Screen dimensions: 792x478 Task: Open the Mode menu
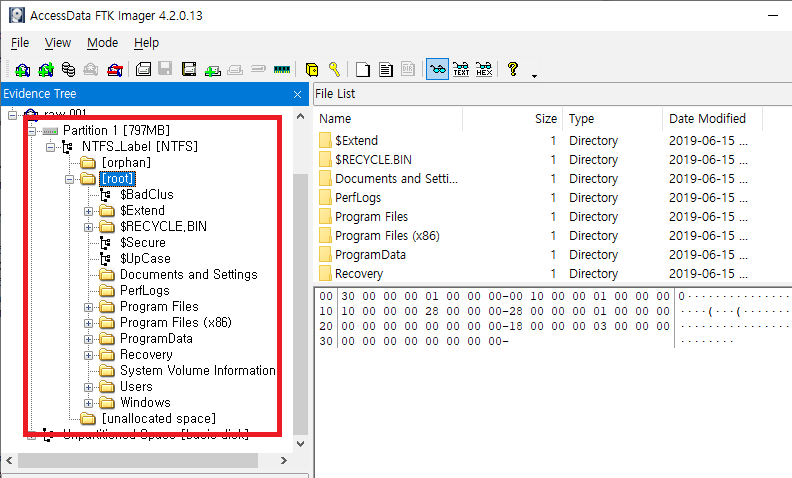point(102,43)
